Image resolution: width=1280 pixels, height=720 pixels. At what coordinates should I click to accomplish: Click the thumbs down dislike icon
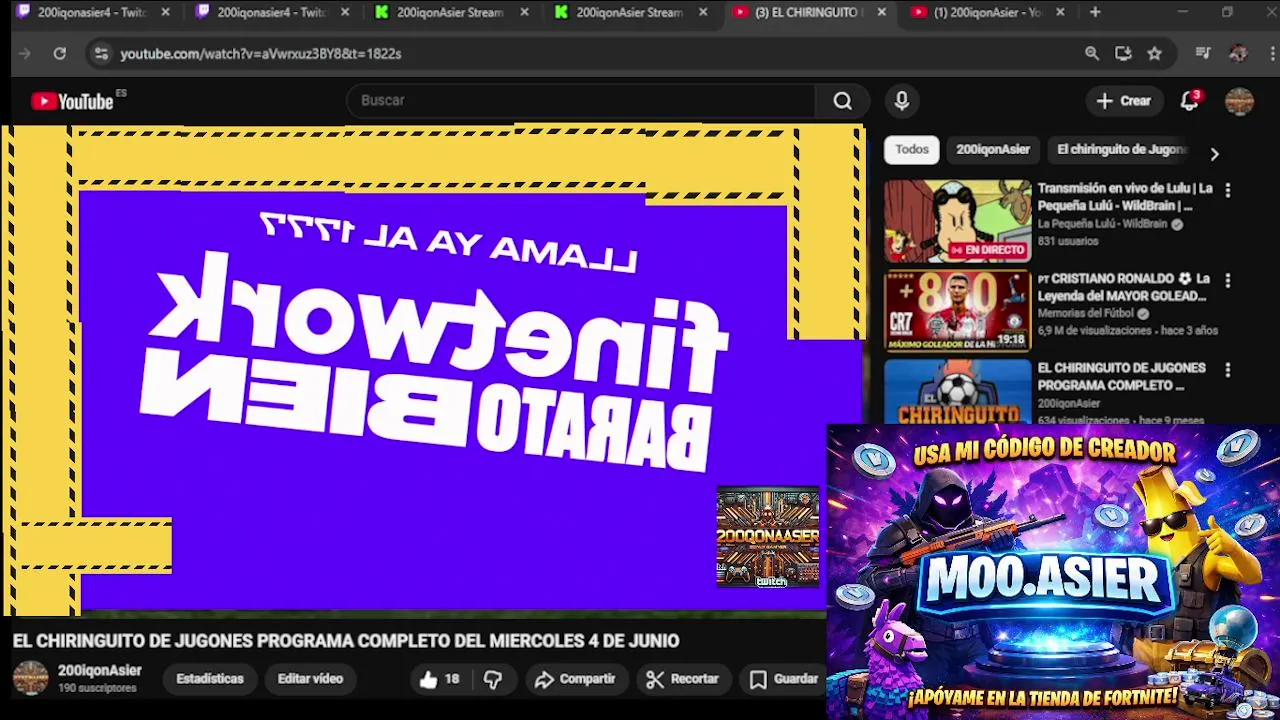[493, 679]
